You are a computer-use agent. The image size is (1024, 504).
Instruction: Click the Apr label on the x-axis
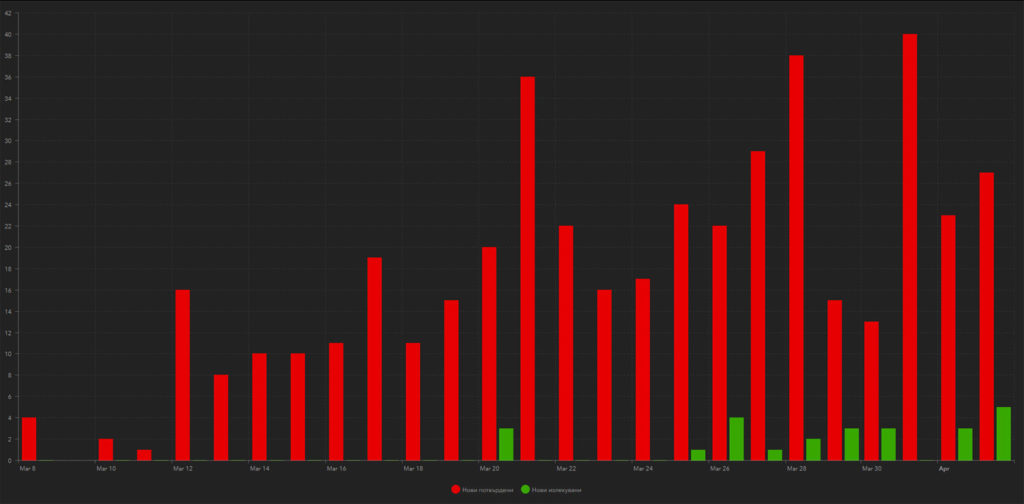(944, 468)
